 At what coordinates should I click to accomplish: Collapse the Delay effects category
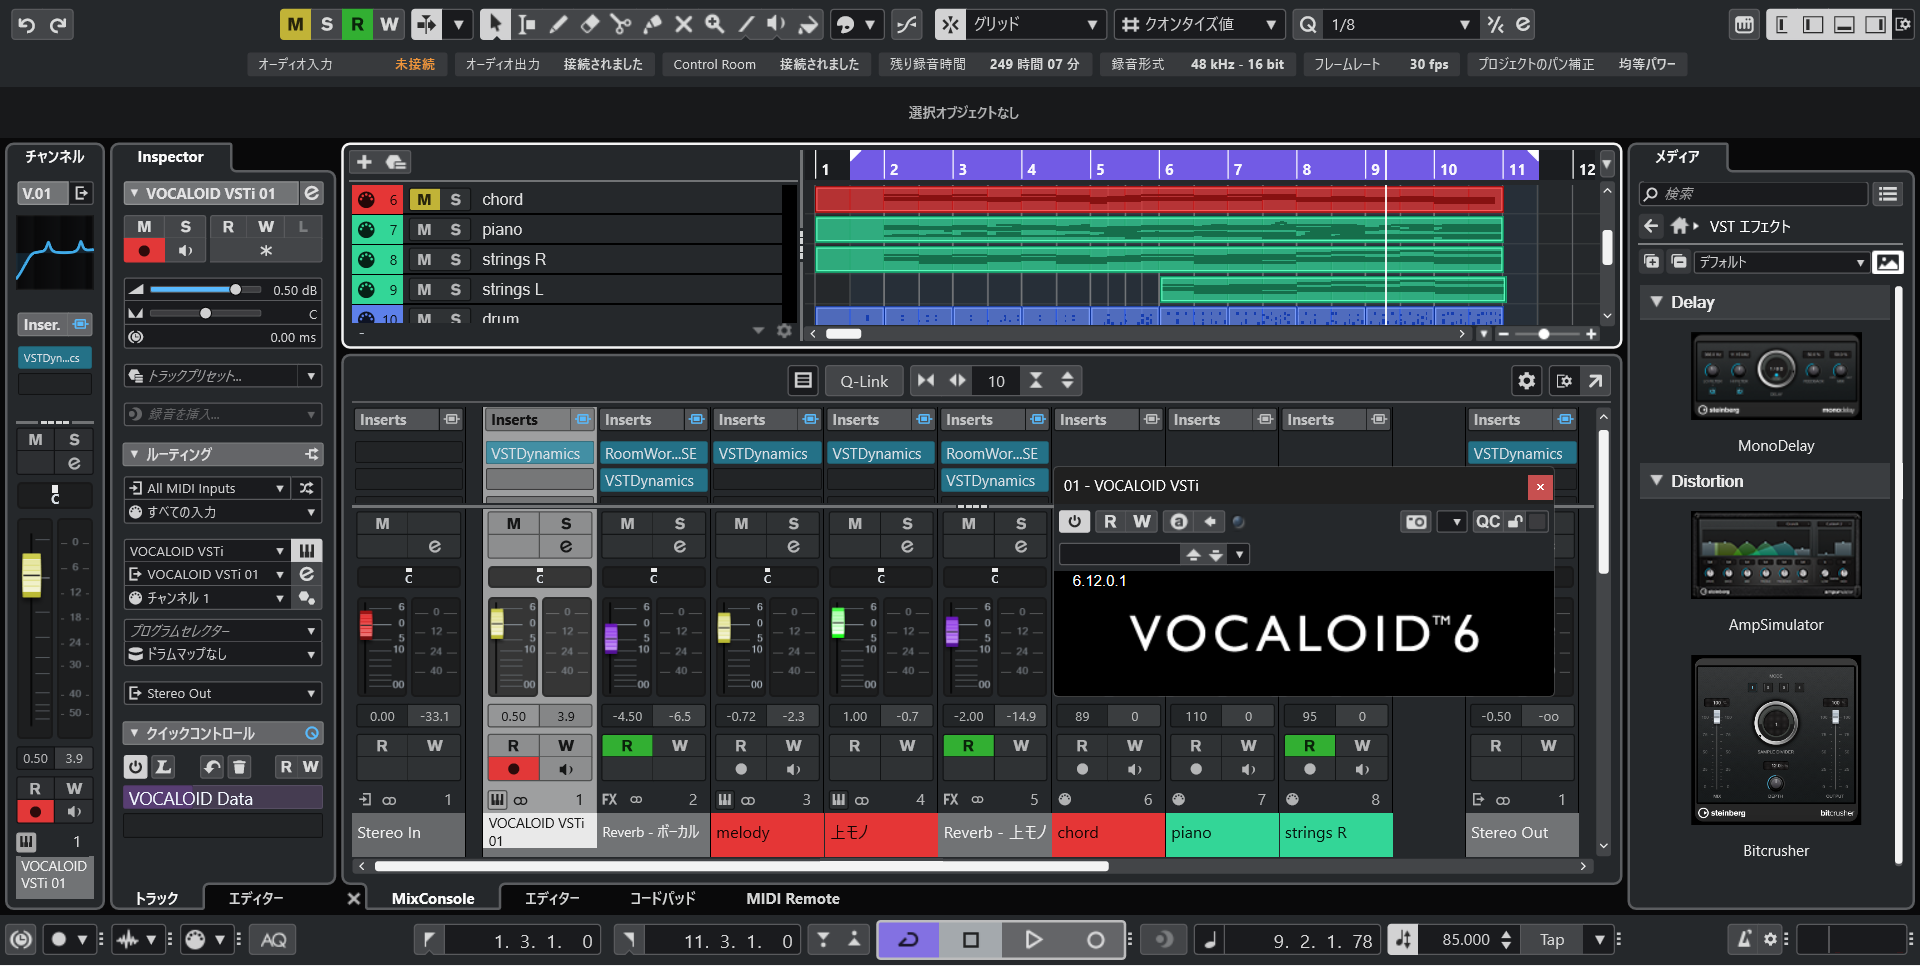coord(1656,302)
